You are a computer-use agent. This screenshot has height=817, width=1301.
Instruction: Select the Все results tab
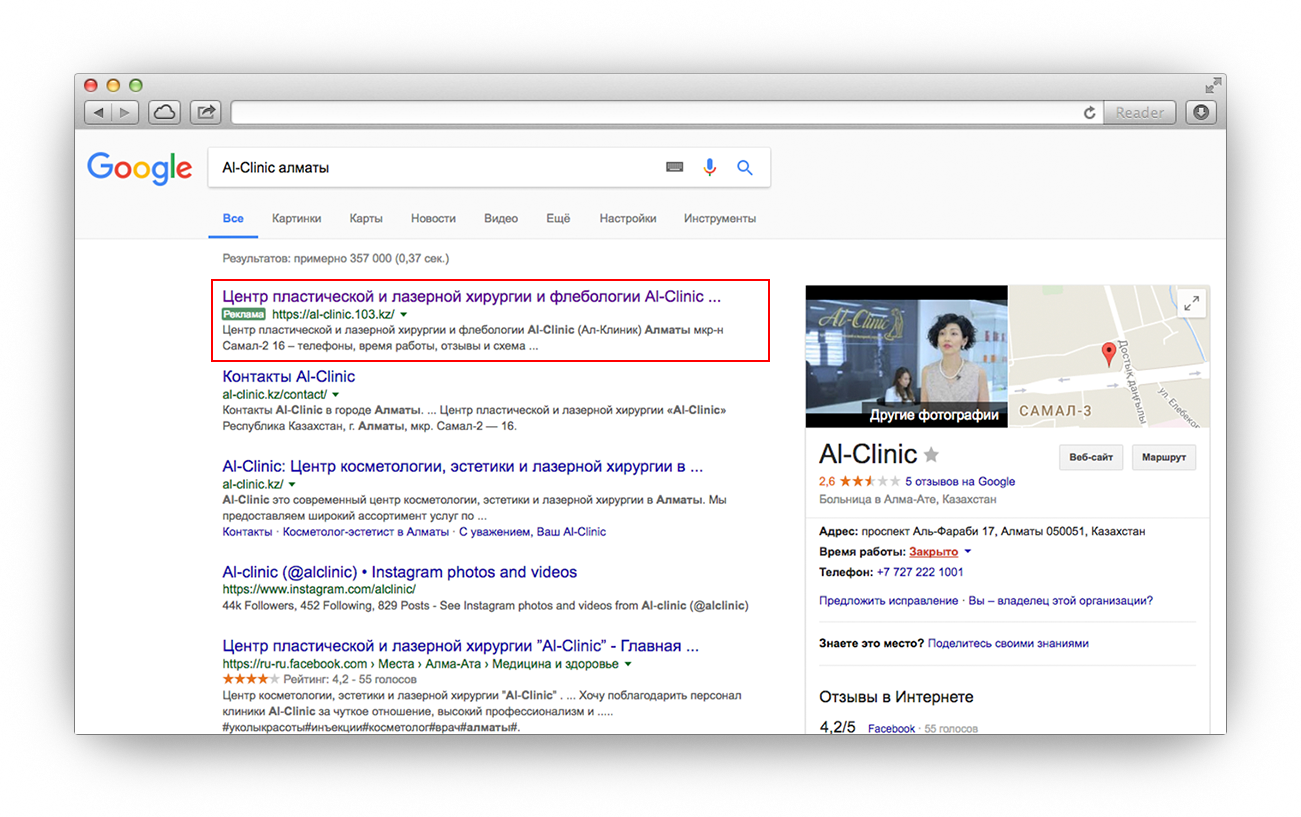(233, 218)
